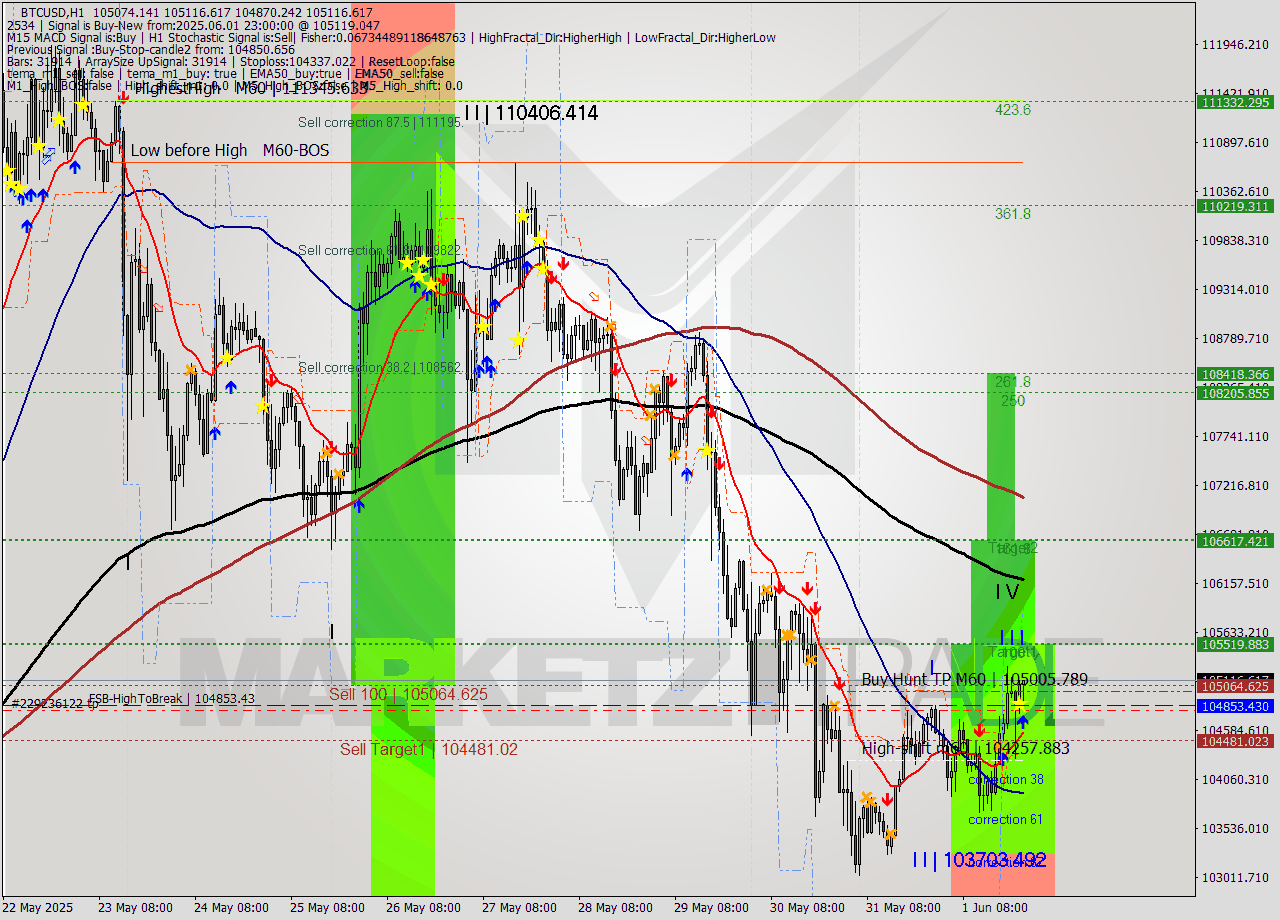The image size is (1280, 920).
Task: Click the white hollow arrow icon near 28 May
Action: point(592,296)
